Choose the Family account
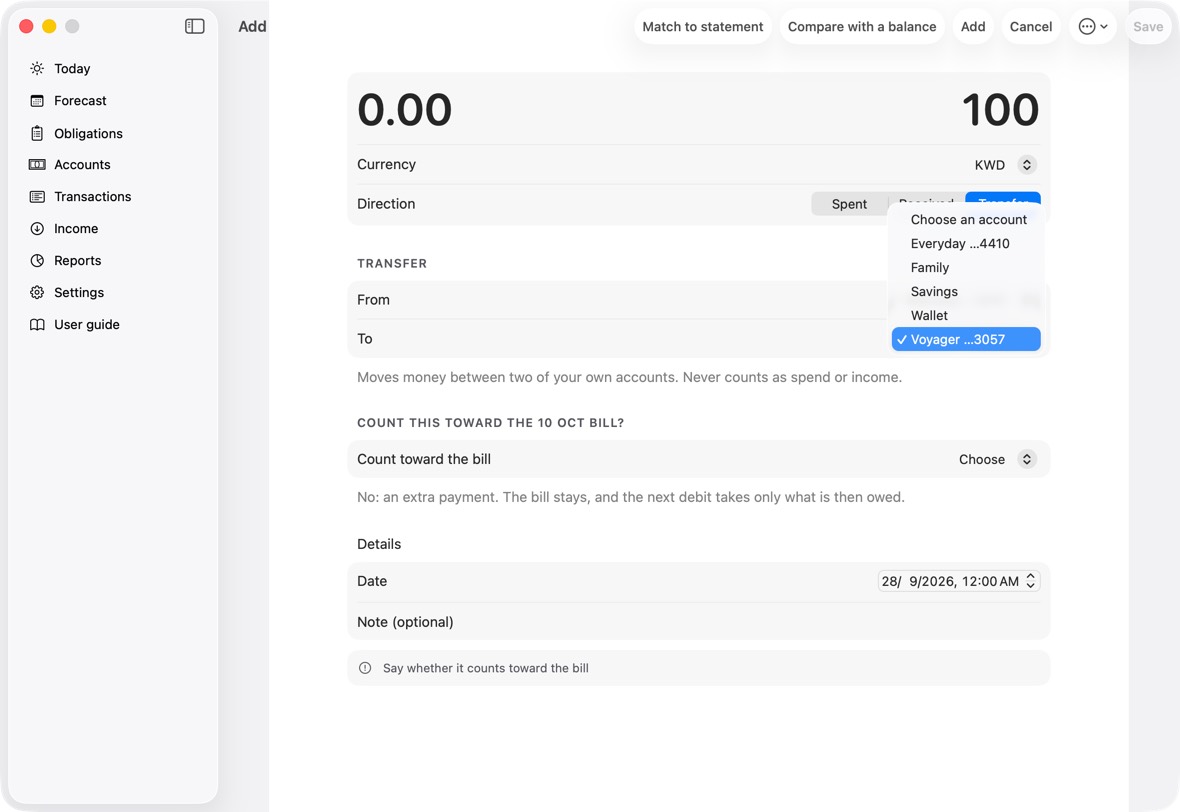The height and width of the screenshot is (812, 1180). coord(966,268)
